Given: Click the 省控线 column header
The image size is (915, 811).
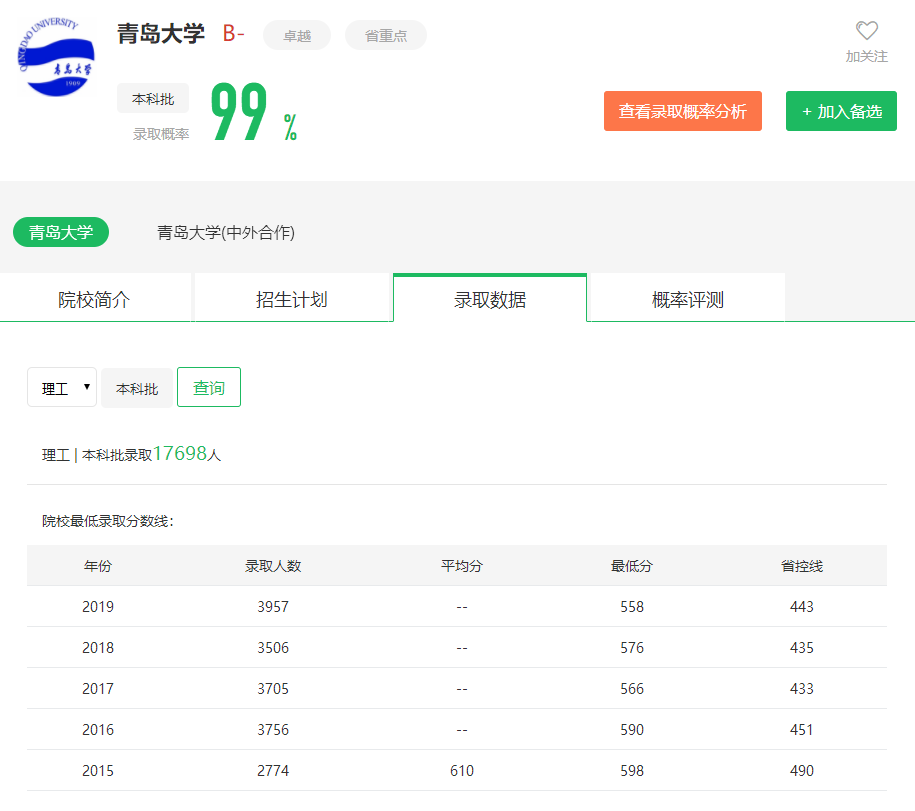Looking at the screenshot, I should [x=802, y=566].
